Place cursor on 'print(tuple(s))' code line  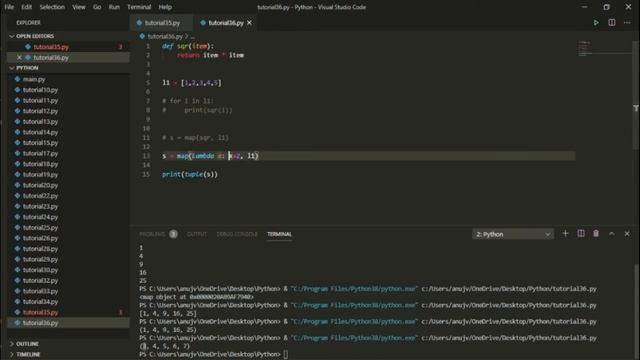tap(190, 175)
